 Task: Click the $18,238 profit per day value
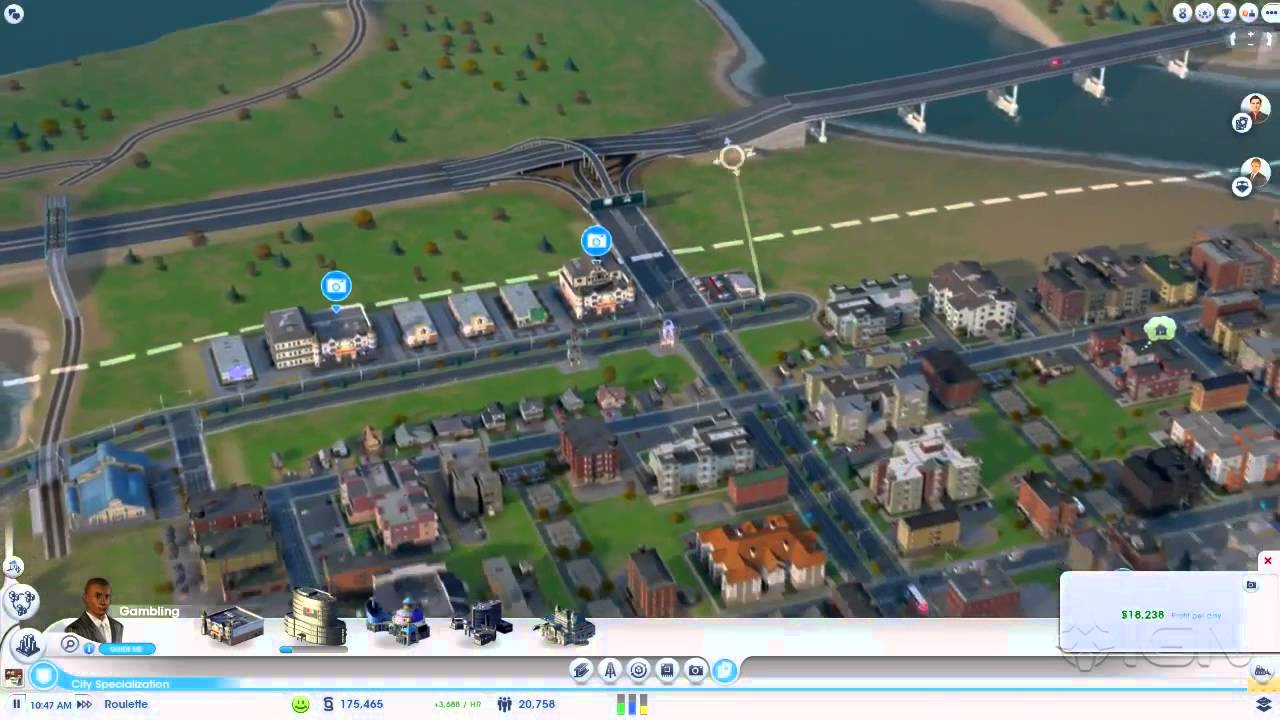[x=1143, y=615]
